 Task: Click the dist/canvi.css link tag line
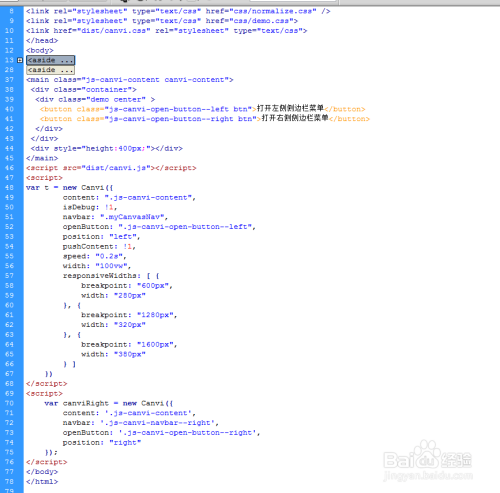click(166, 31)
